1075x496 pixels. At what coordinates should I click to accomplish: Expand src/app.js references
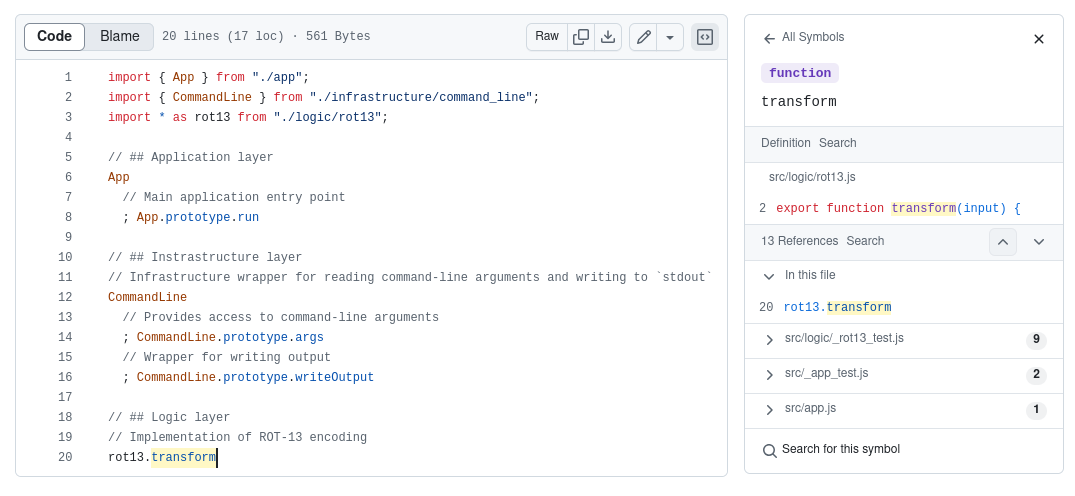pos(769,409)
